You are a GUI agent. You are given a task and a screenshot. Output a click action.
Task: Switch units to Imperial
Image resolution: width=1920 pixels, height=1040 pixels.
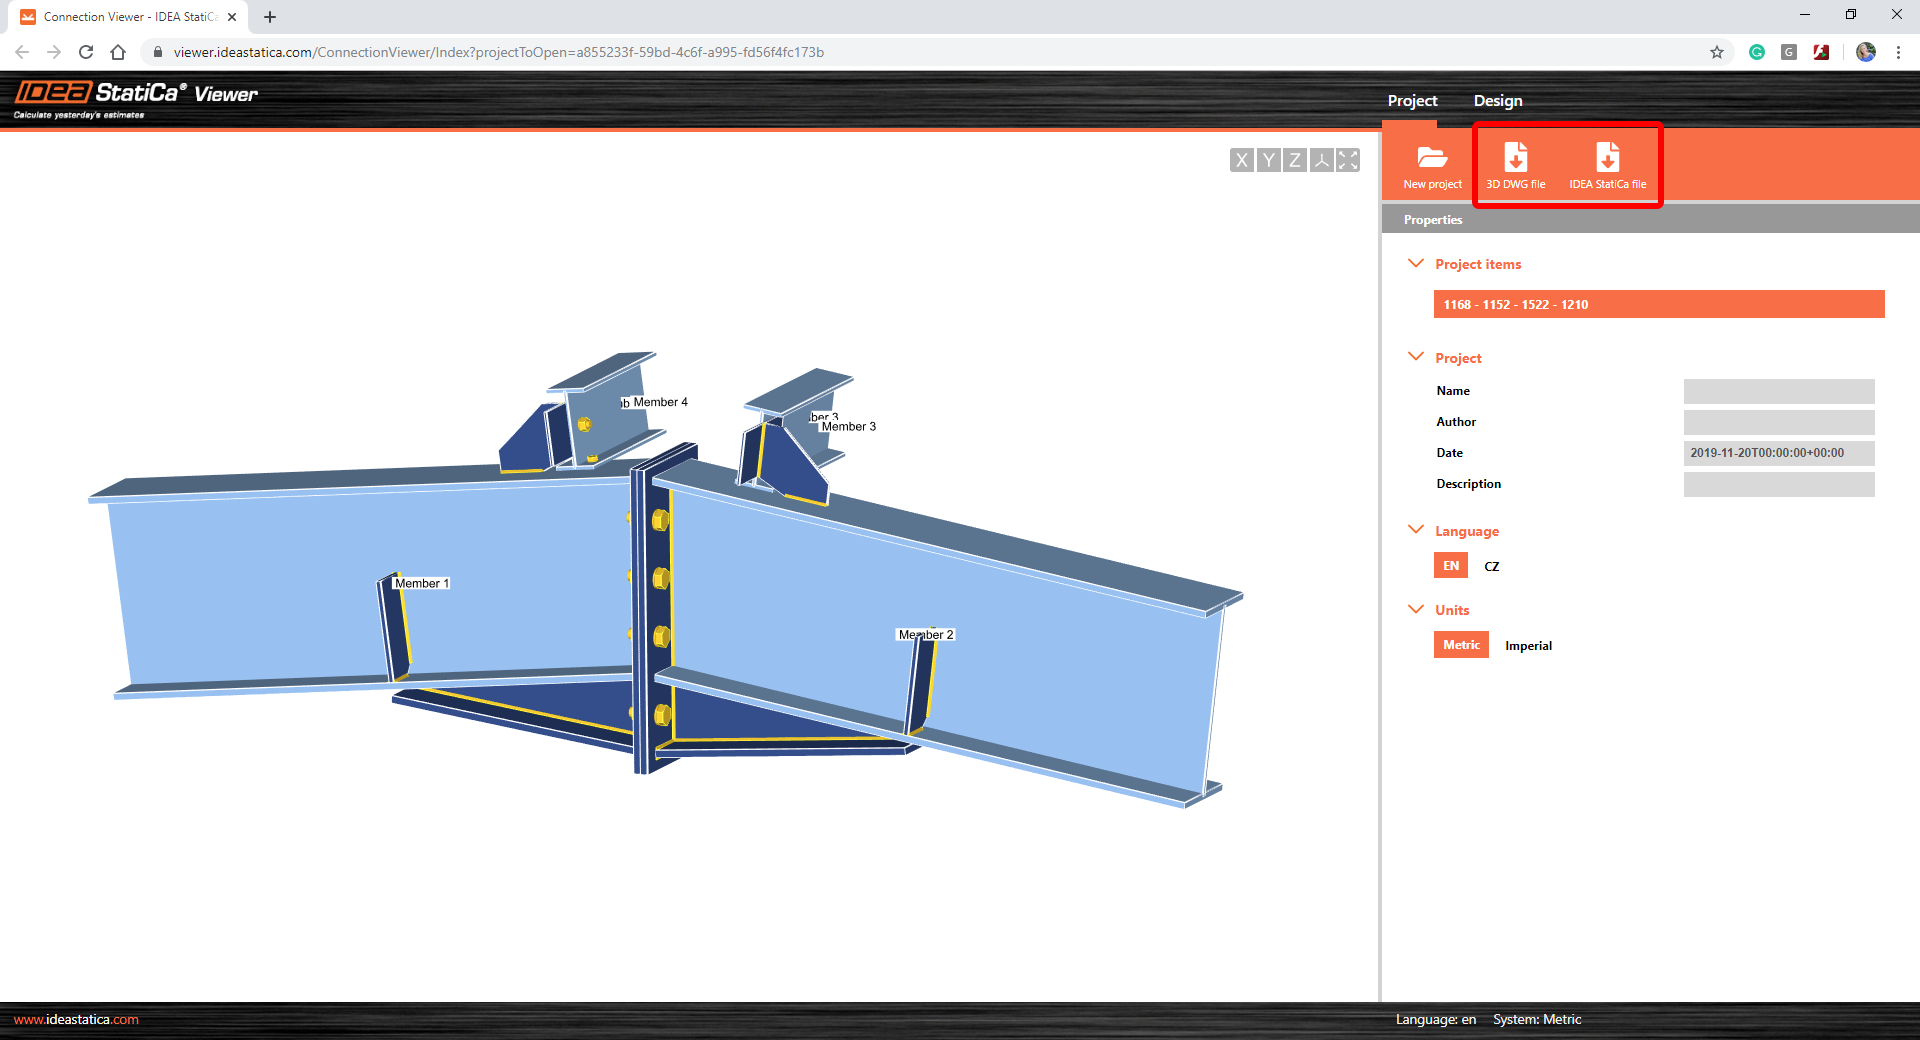(1528, 645)
